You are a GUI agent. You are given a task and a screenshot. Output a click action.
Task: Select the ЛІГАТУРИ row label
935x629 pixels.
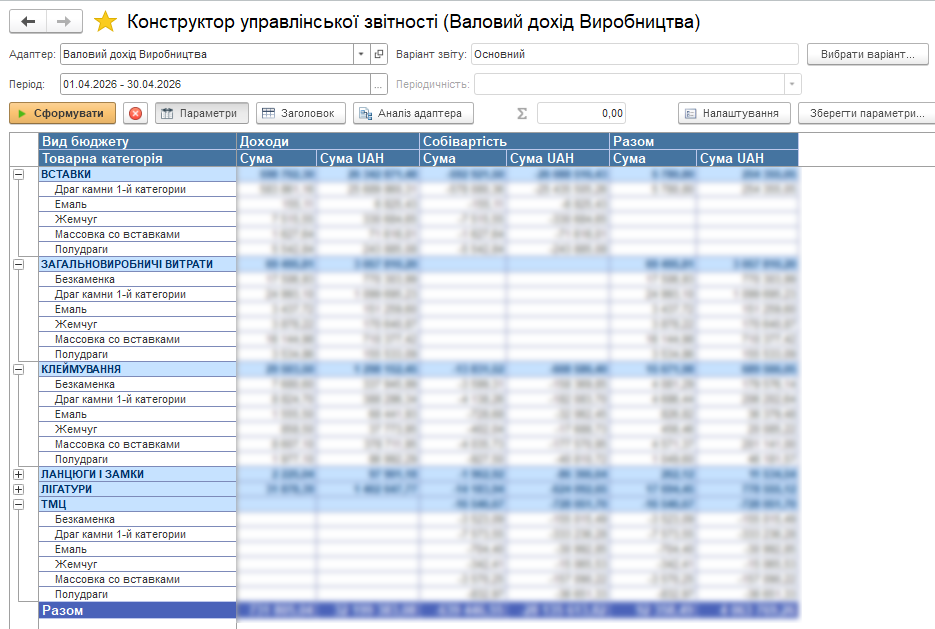click(137, 489)
